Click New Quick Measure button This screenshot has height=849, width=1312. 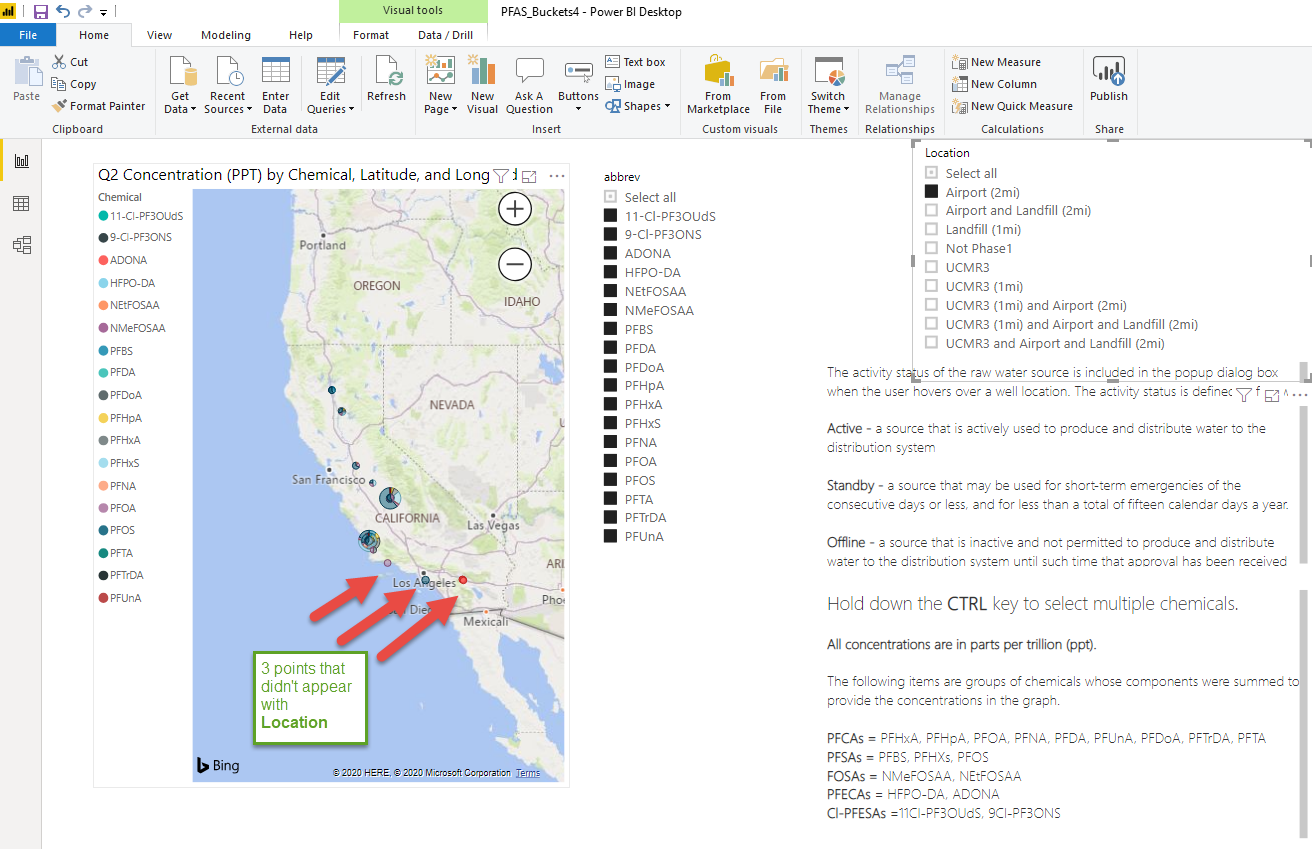pyautogui.click(x=1012, y=106)
